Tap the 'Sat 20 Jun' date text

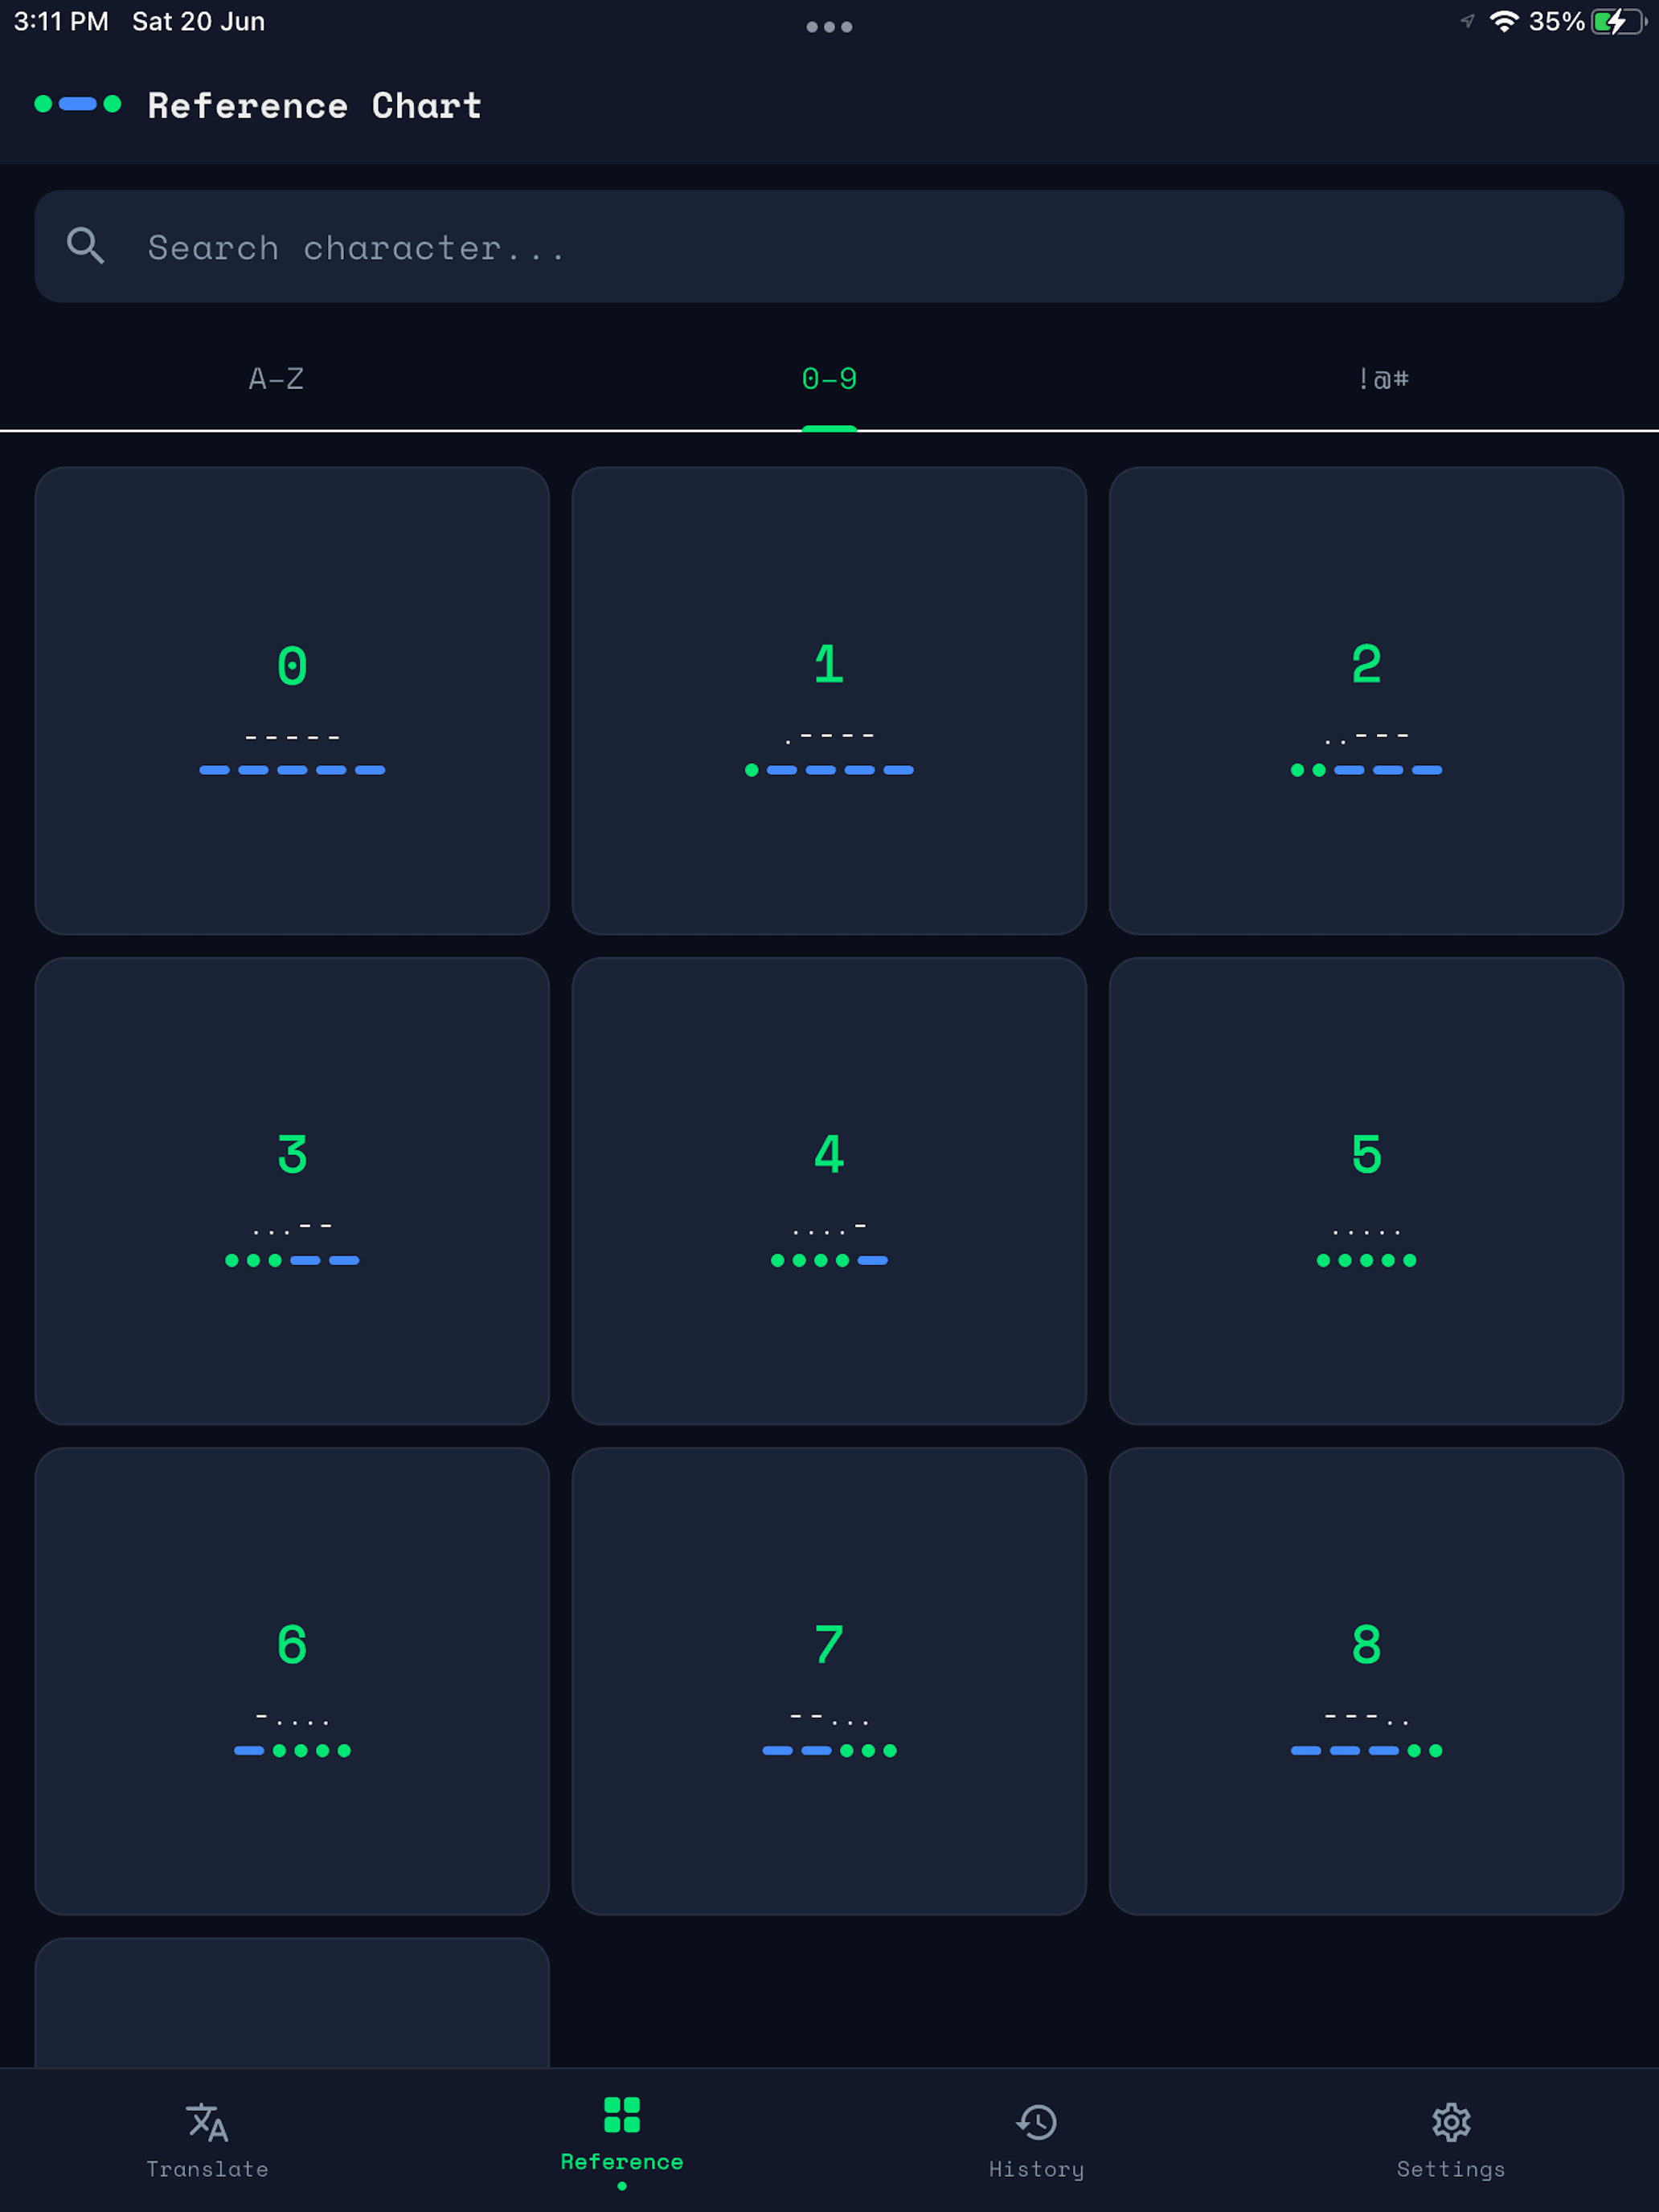[199, 22]
